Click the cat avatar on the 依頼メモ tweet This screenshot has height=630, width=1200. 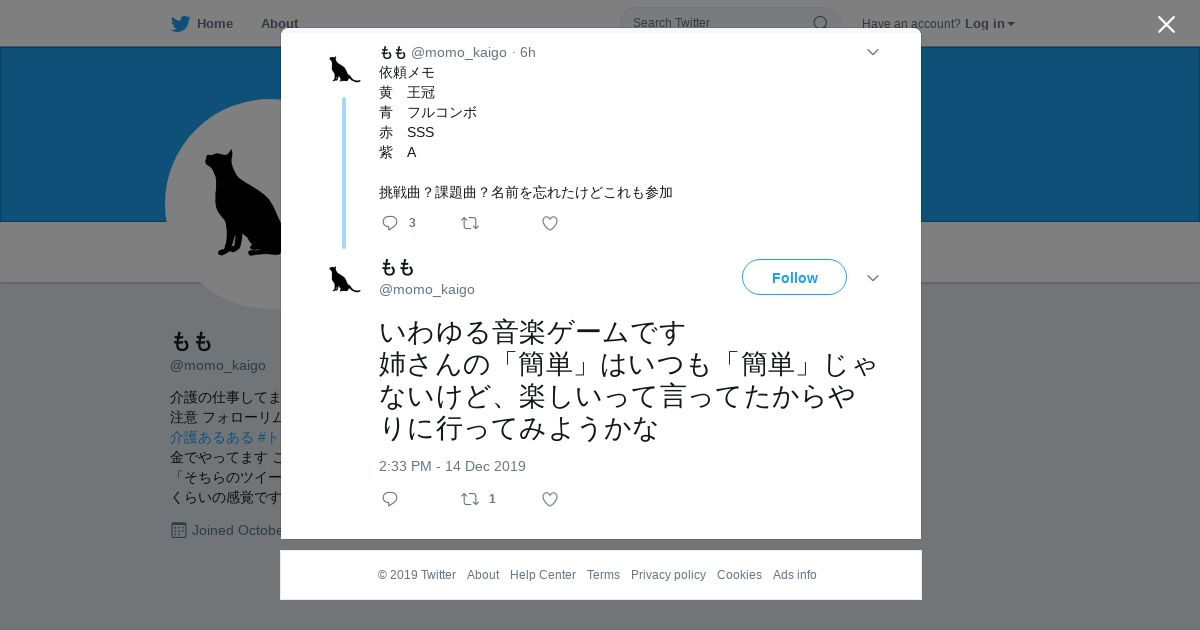click(x=345, y=69)
